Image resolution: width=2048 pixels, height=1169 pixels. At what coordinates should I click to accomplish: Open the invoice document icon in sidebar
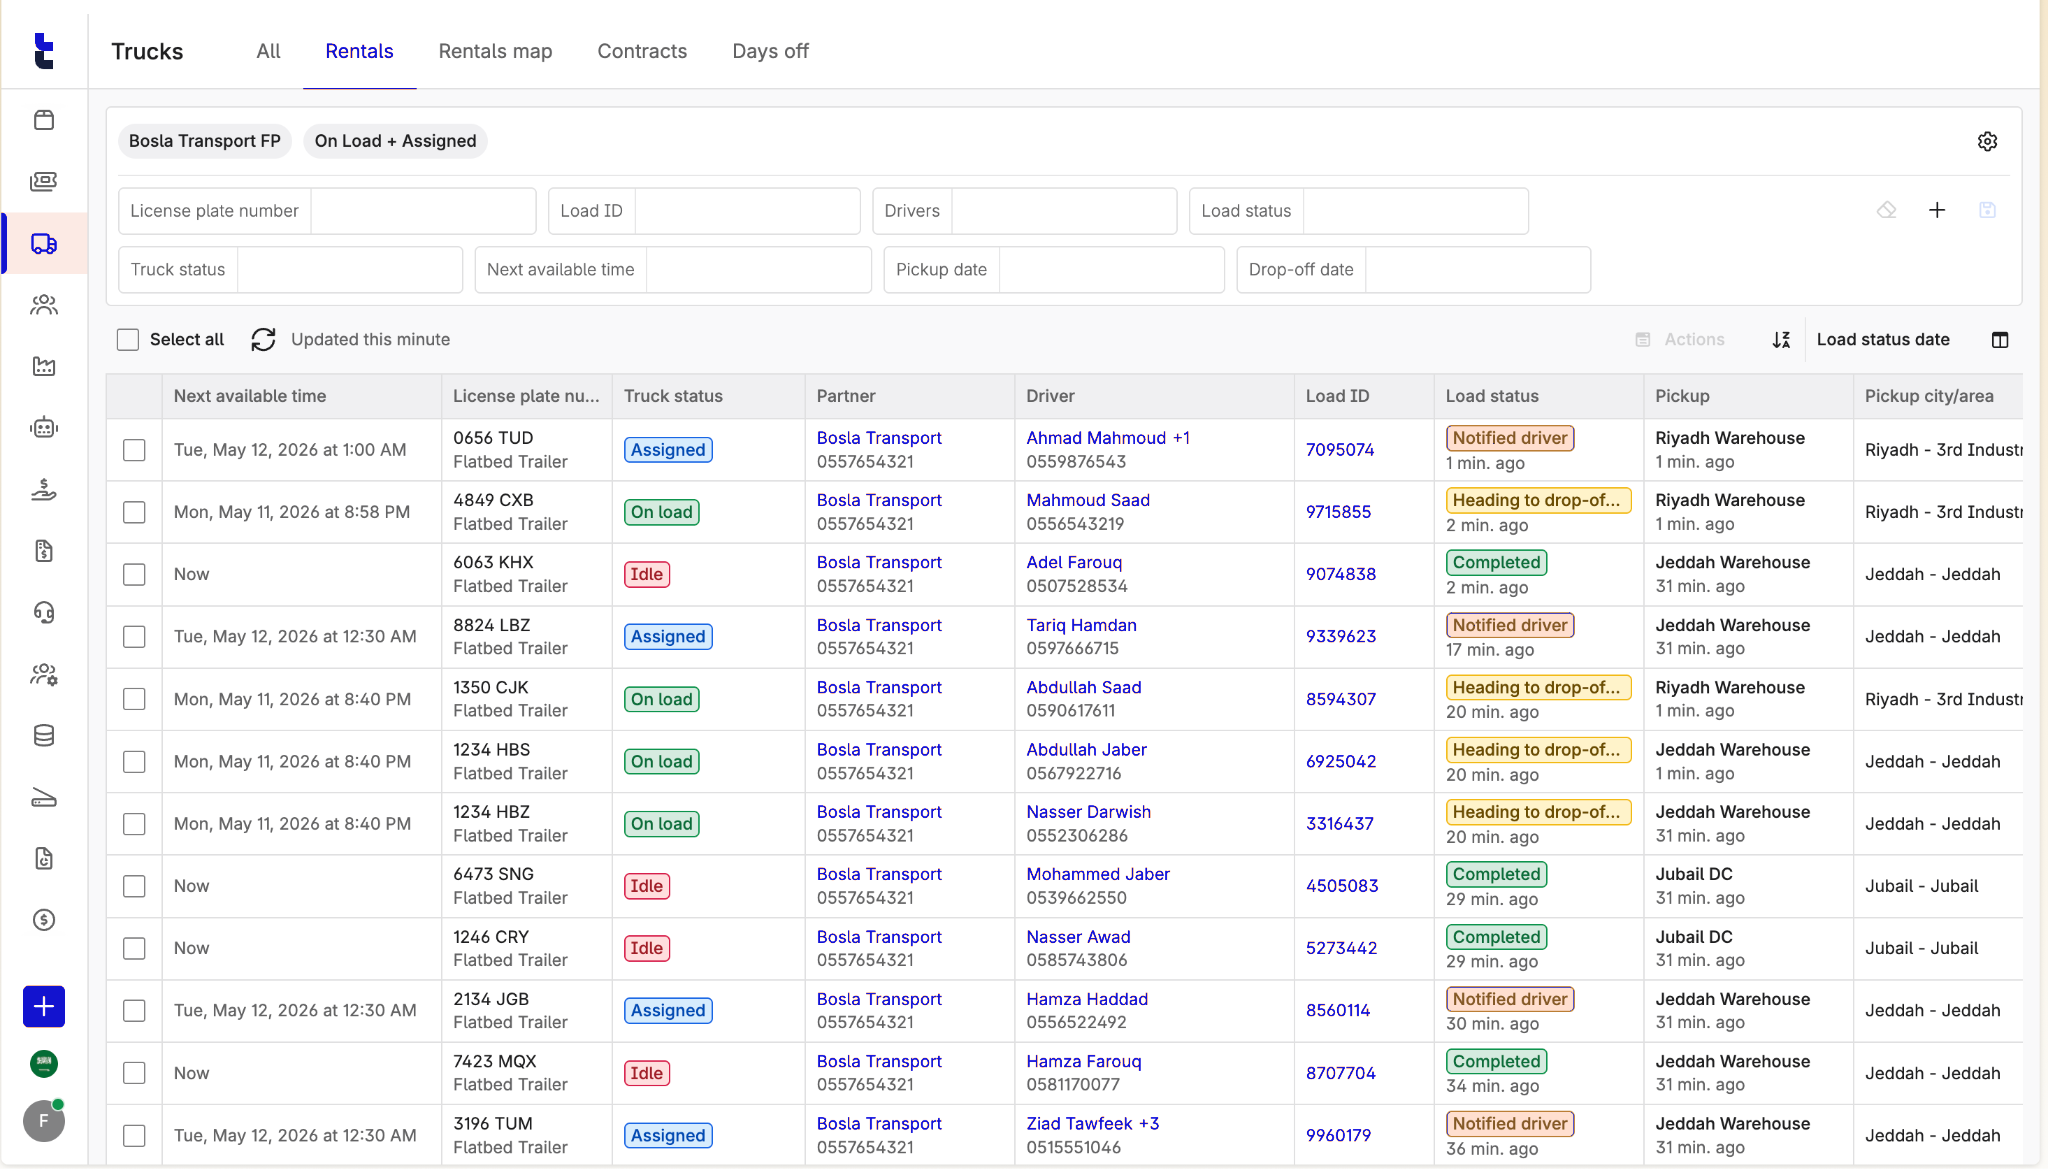coord(44,551)
